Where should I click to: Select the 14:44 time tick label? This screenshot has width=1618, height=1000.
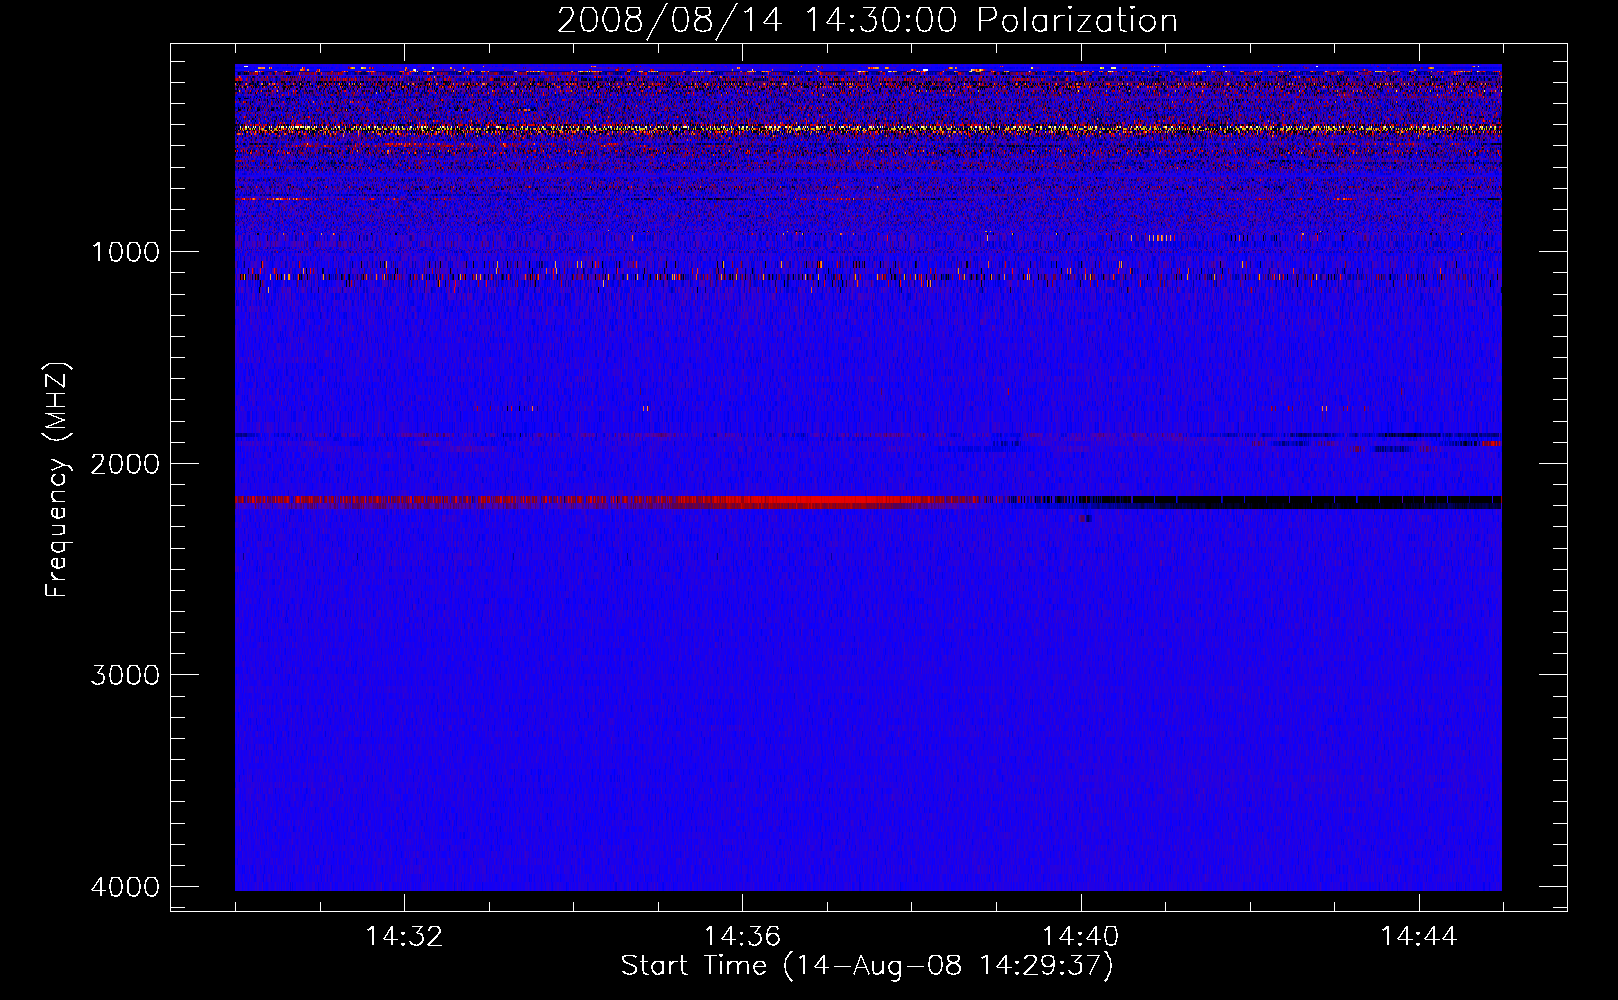point(1418,937)
